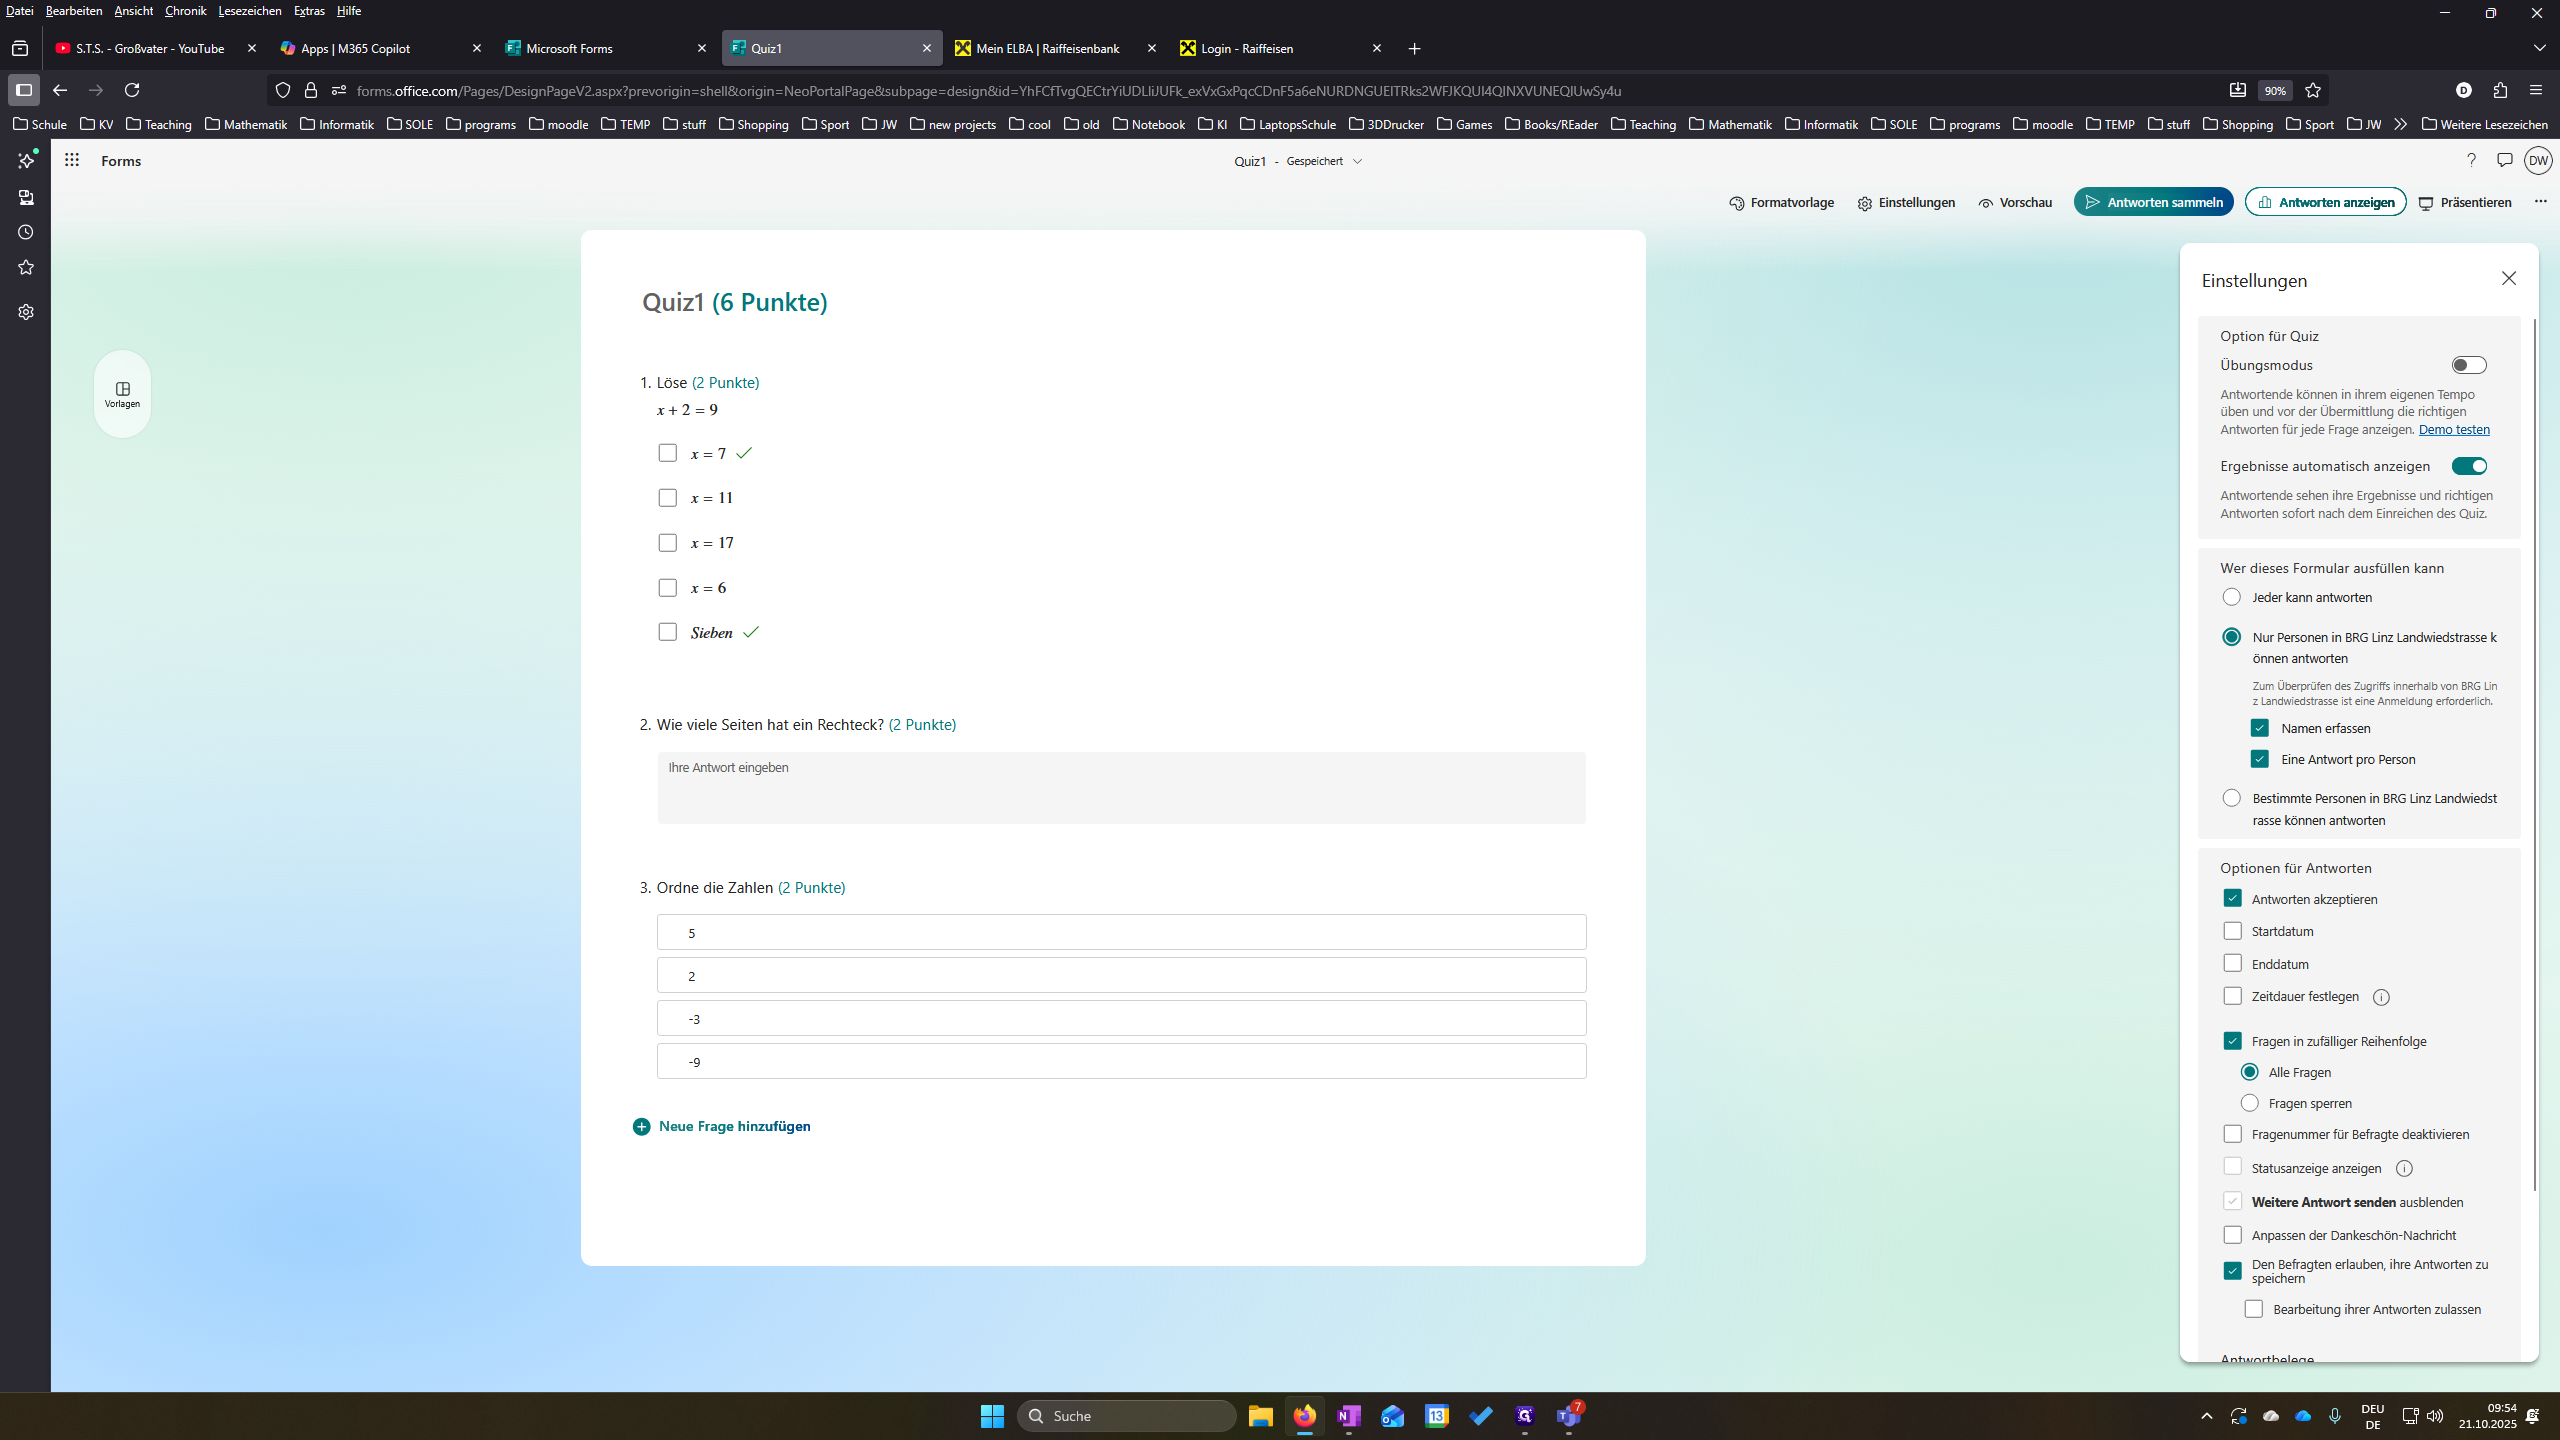
Task: Click the Vorschau eye icon
Action: tap(1985, 203)
